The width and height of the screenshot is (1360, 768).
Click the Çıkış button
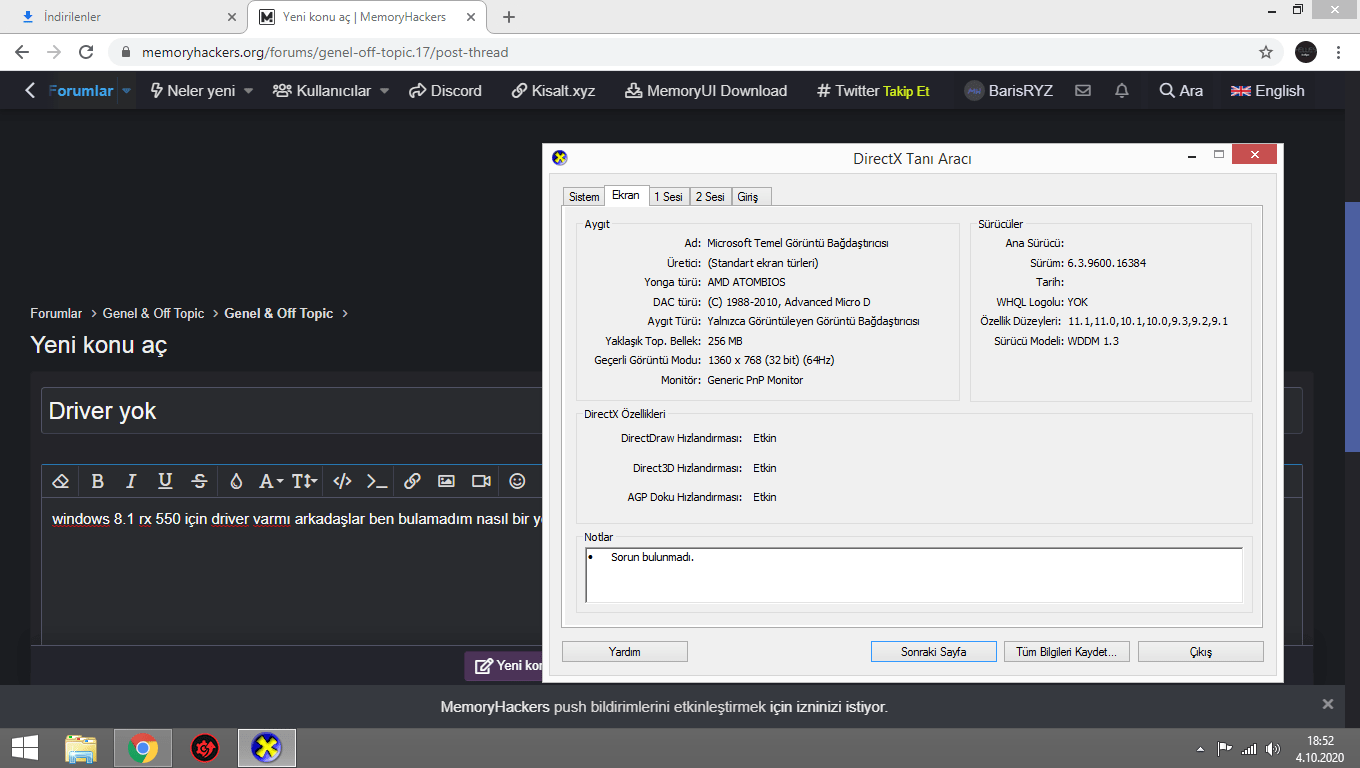(1201, 652)
